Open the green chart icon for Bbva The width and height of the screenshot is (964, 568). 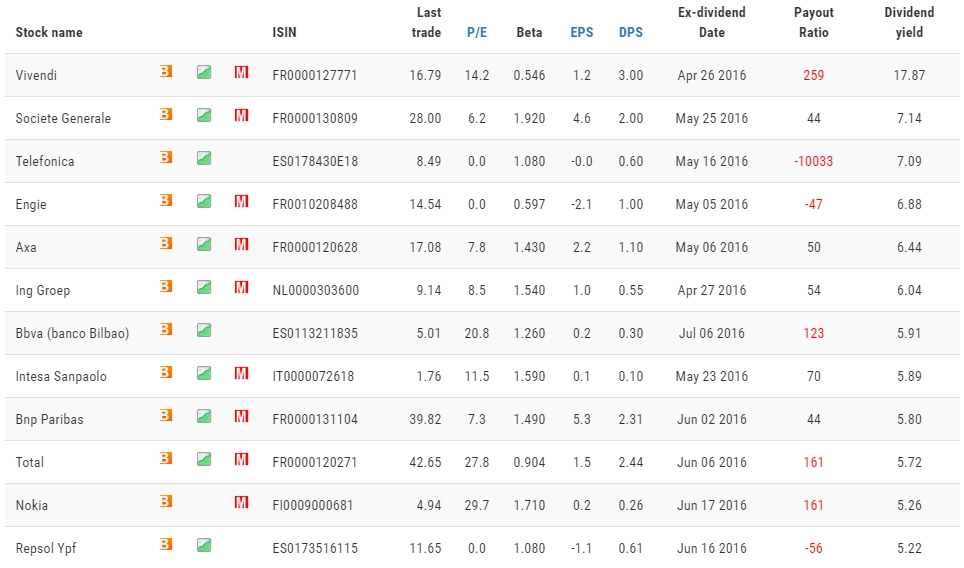tap(204, 330)
